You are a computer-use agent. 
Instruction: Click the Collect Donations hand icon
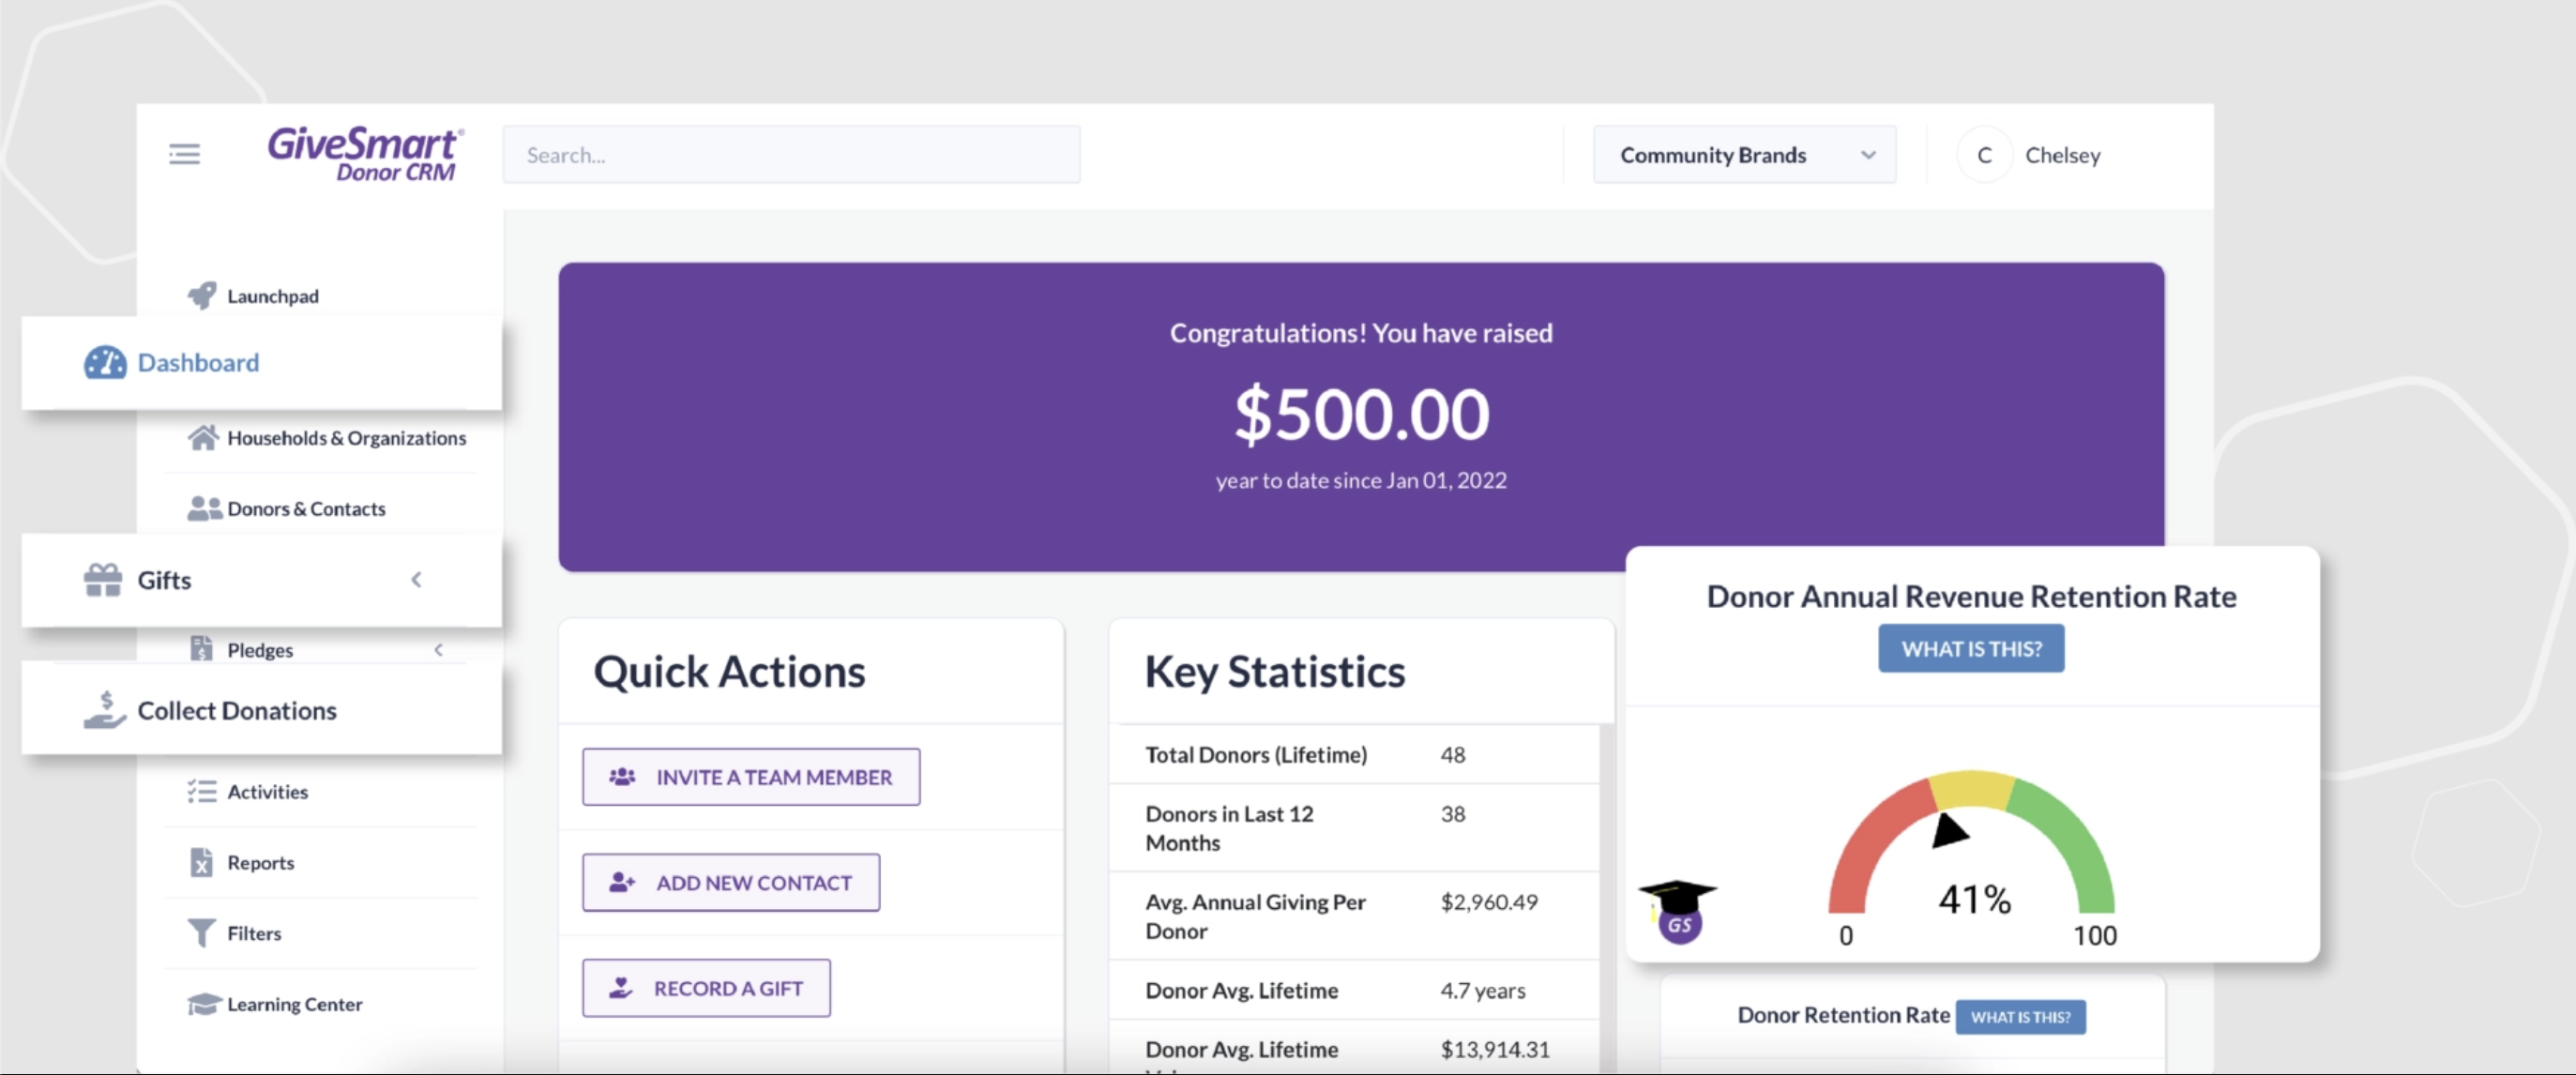(104, 710)
